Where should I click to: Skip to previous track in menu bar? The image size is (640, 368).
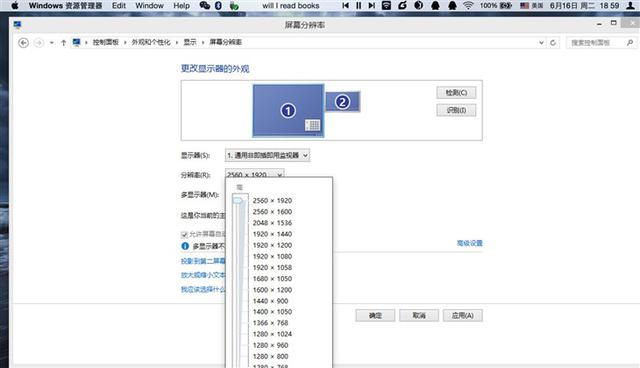tap(345, 6)
